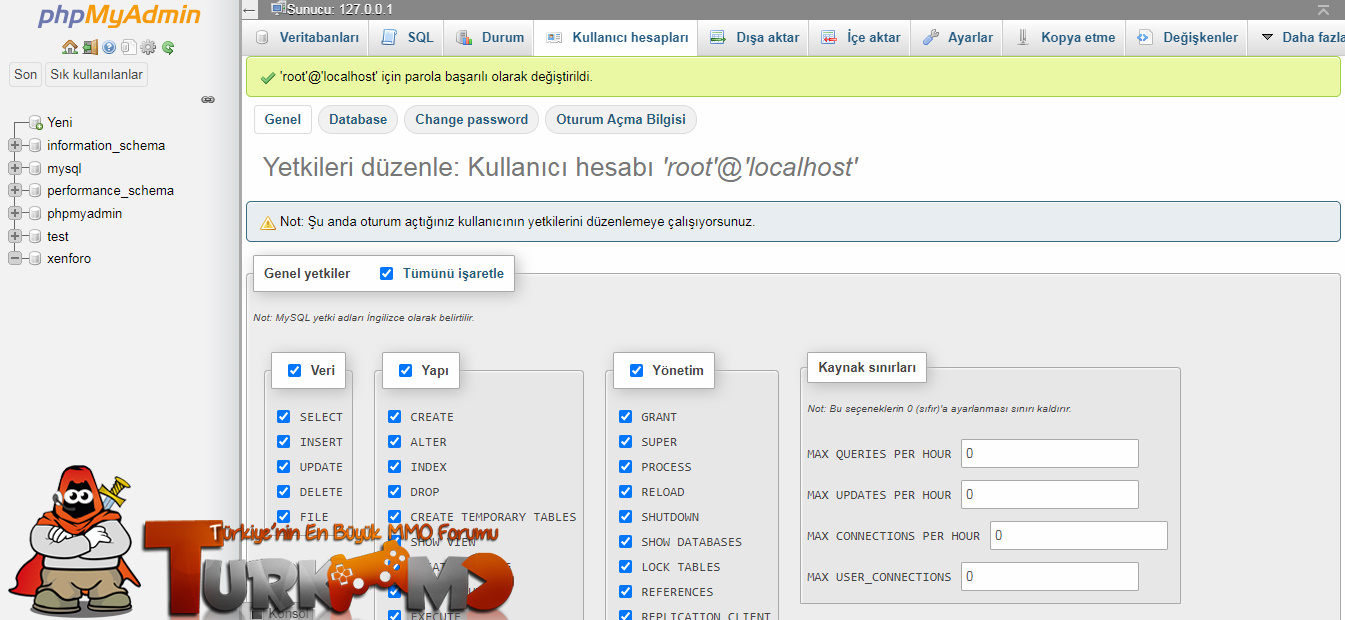Expand the information_schema database node
Image resolution: width=1345 pixels, height=620 pixels.
pos(15,145)
